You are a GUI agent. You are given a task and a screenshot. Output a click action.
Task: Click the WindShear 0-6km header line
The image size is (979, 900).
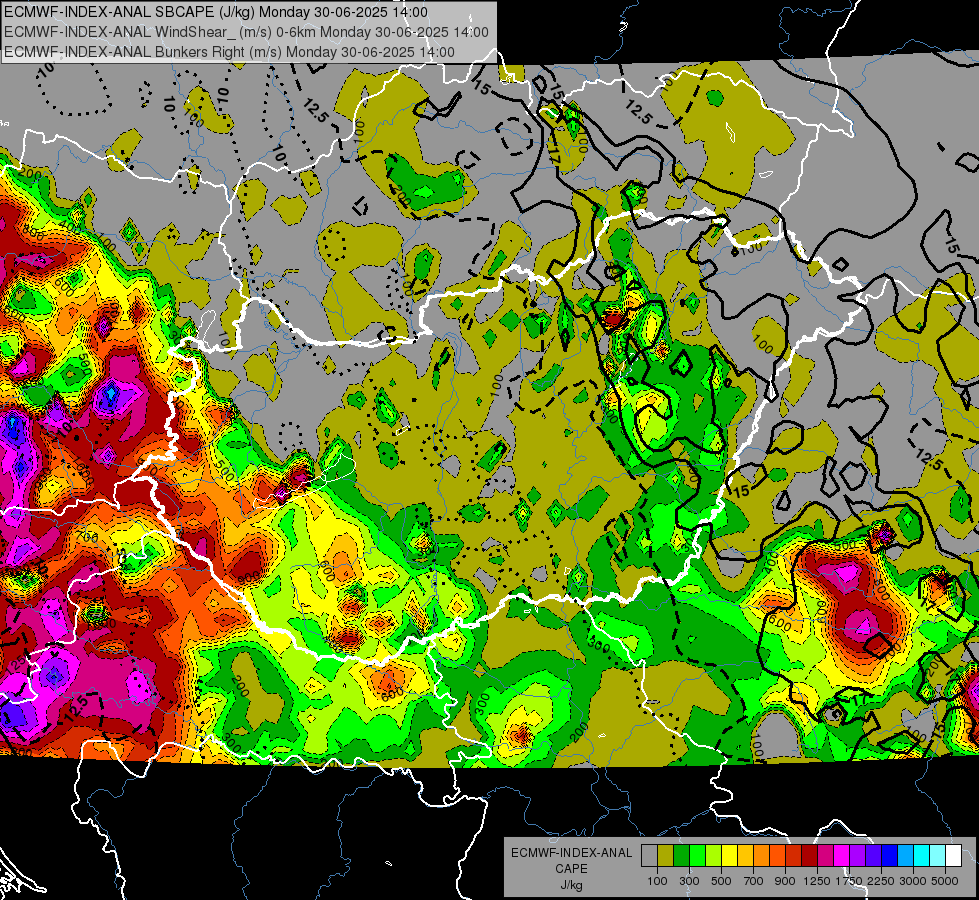(x=247, y=32)
